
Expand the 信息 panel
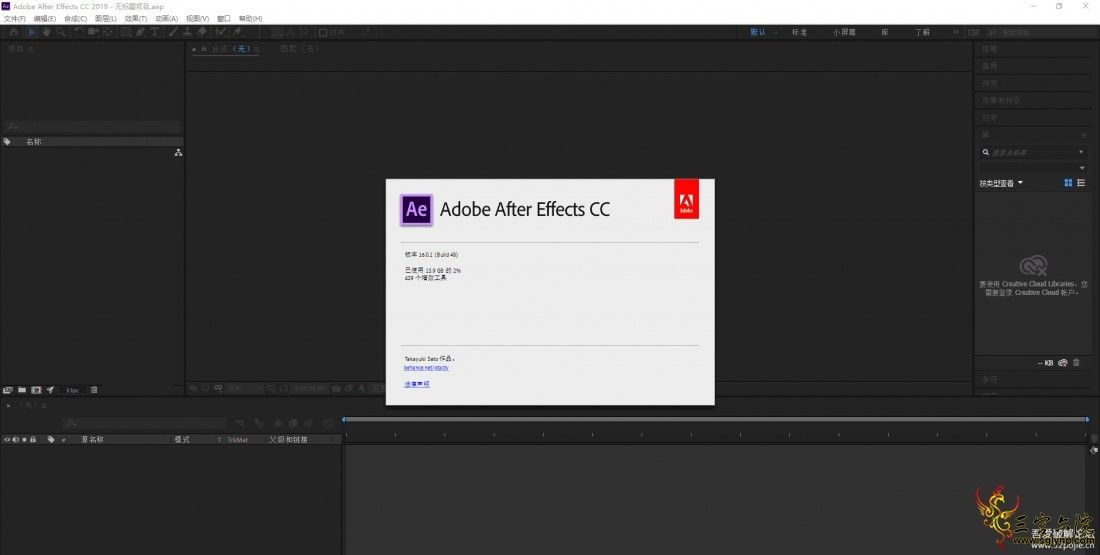[x=990, y=49]
